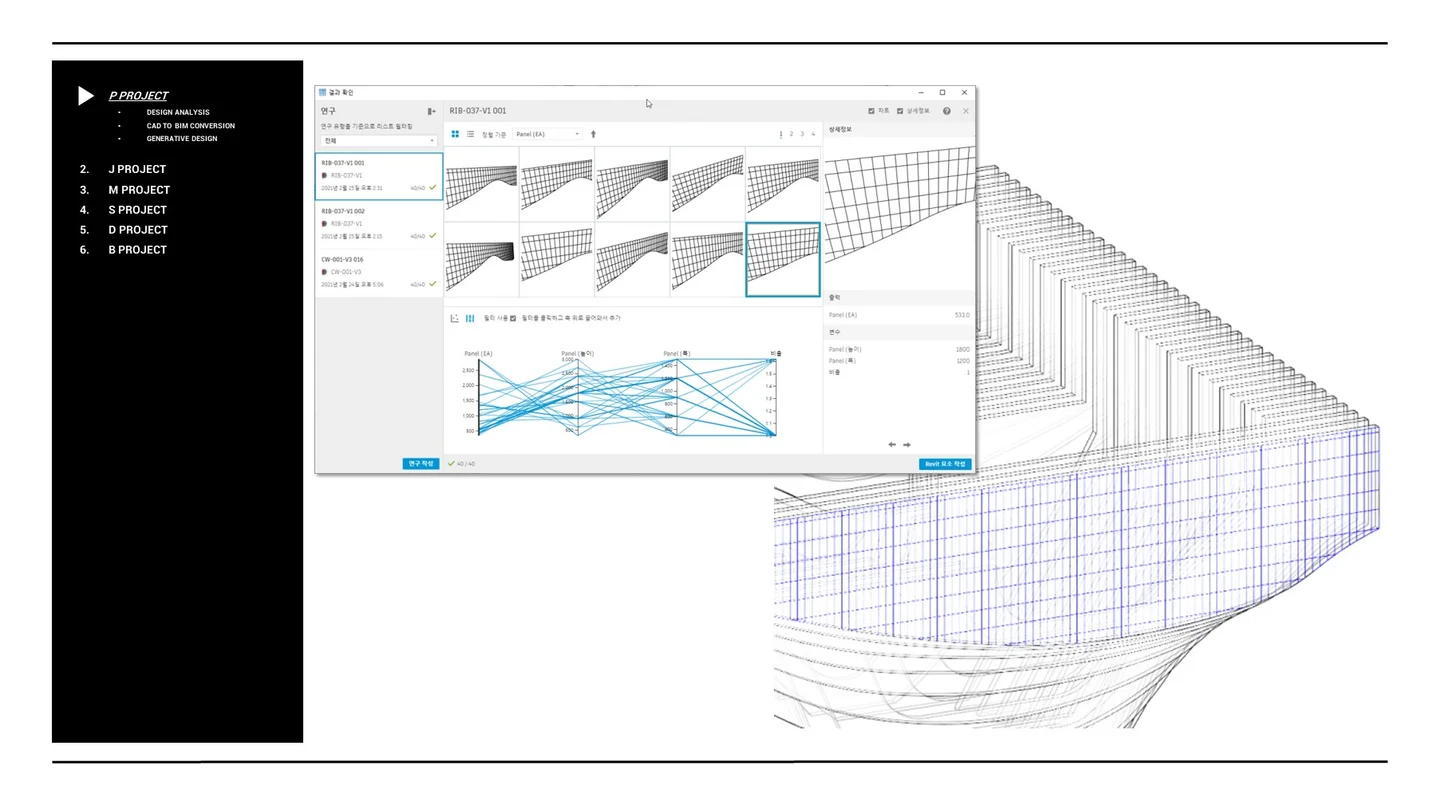Click D PROJECT in slide sidebar
This screenshot has width=1430, height=804.
click(138, 229)
